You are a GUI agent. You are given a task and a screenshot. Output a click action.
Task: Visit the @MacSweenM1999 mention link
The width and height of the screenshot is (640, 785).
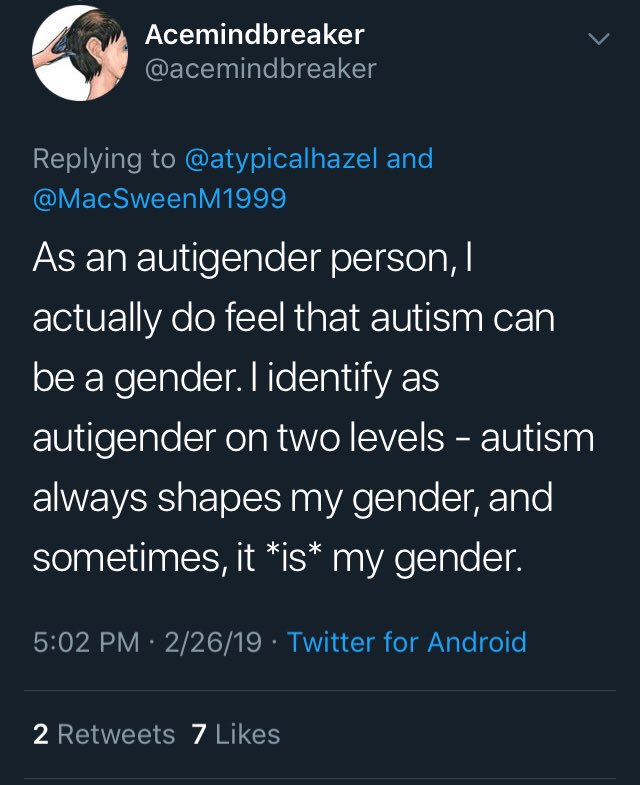(x=160, y=198)
